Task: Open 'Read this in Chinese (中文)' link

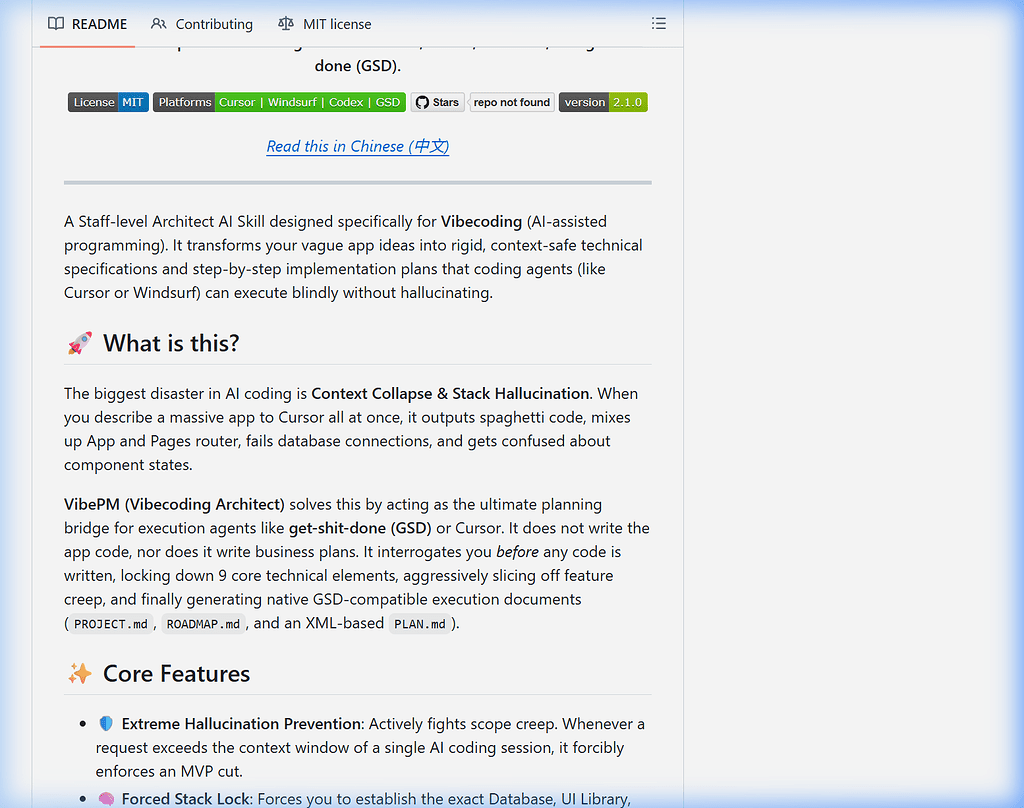Action: [x=358, y=146]
